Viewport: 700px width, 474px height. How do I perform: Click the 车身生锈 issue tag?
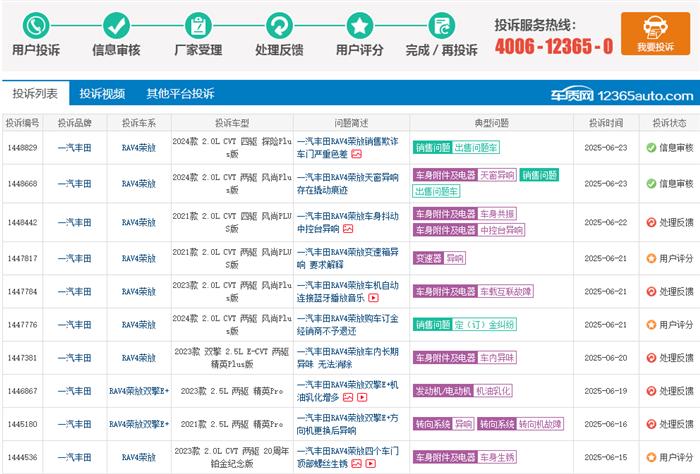pyautogui.click(x=497, y=457)
